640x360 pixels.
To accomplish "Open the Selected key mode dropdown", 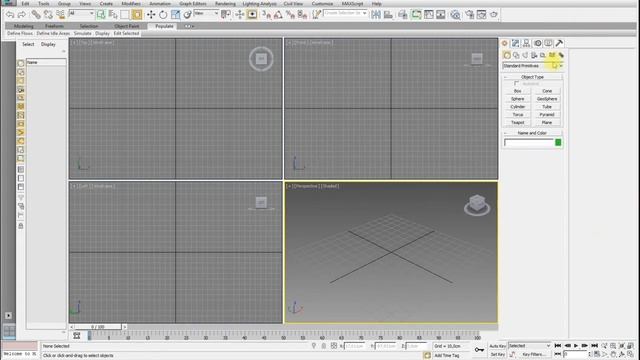I will 529,346.
